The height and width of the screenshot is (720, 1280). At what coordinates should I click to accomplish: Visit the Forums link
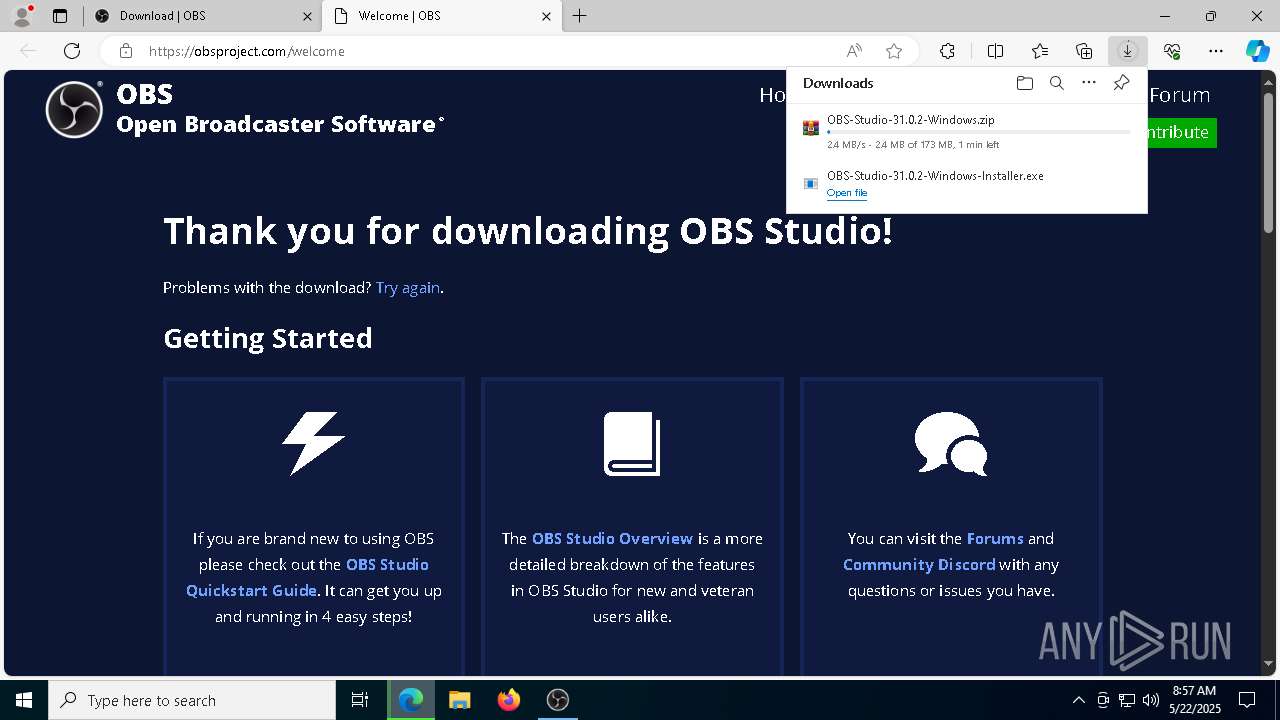point(995,539)
